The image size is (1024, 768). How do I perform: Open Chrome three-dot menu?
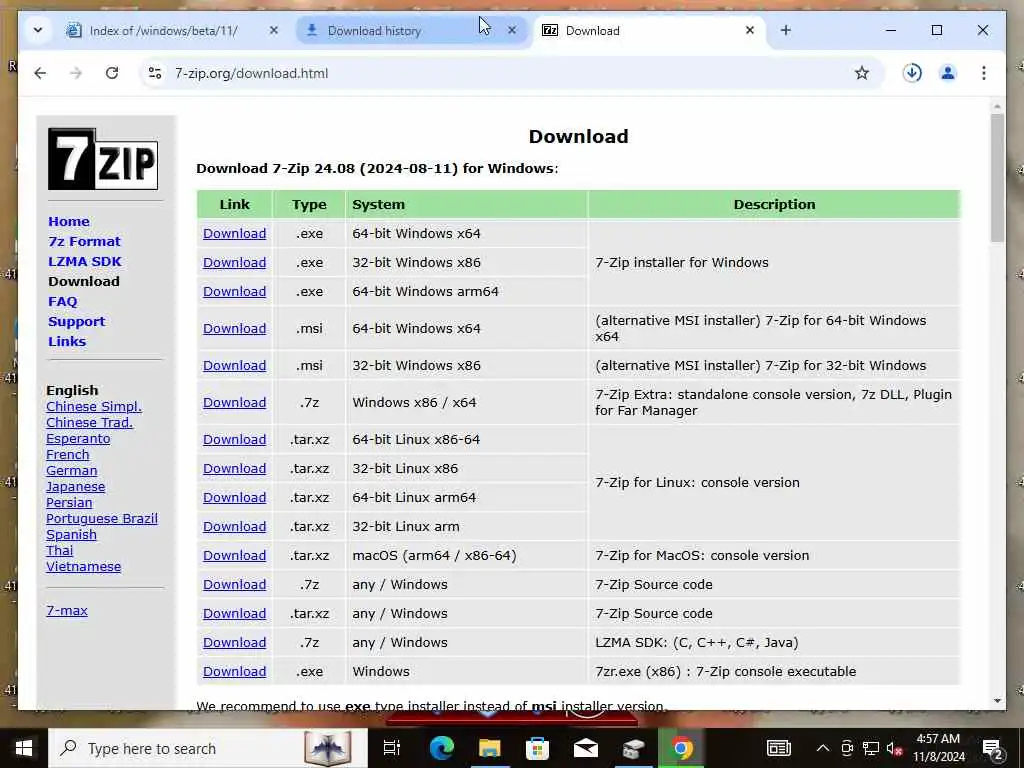(x=984, y=73)
